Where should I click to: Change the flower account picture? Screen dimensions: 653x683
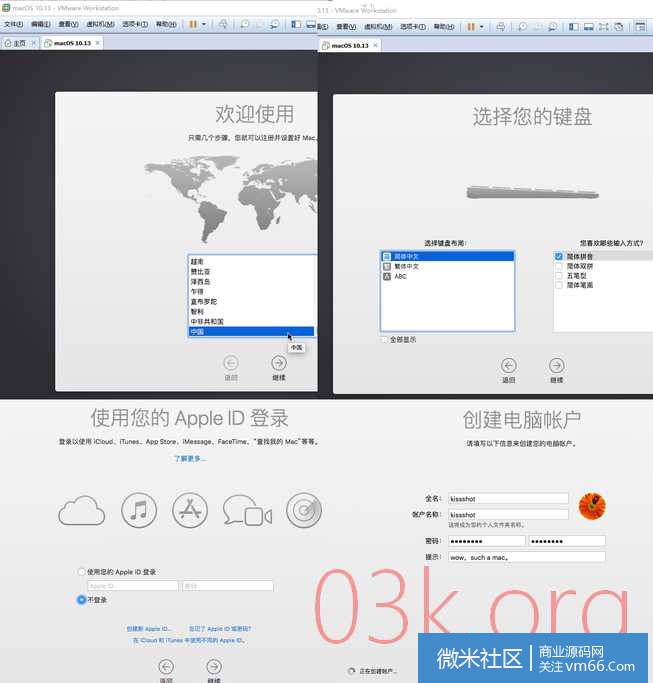[x=592, y=506]
